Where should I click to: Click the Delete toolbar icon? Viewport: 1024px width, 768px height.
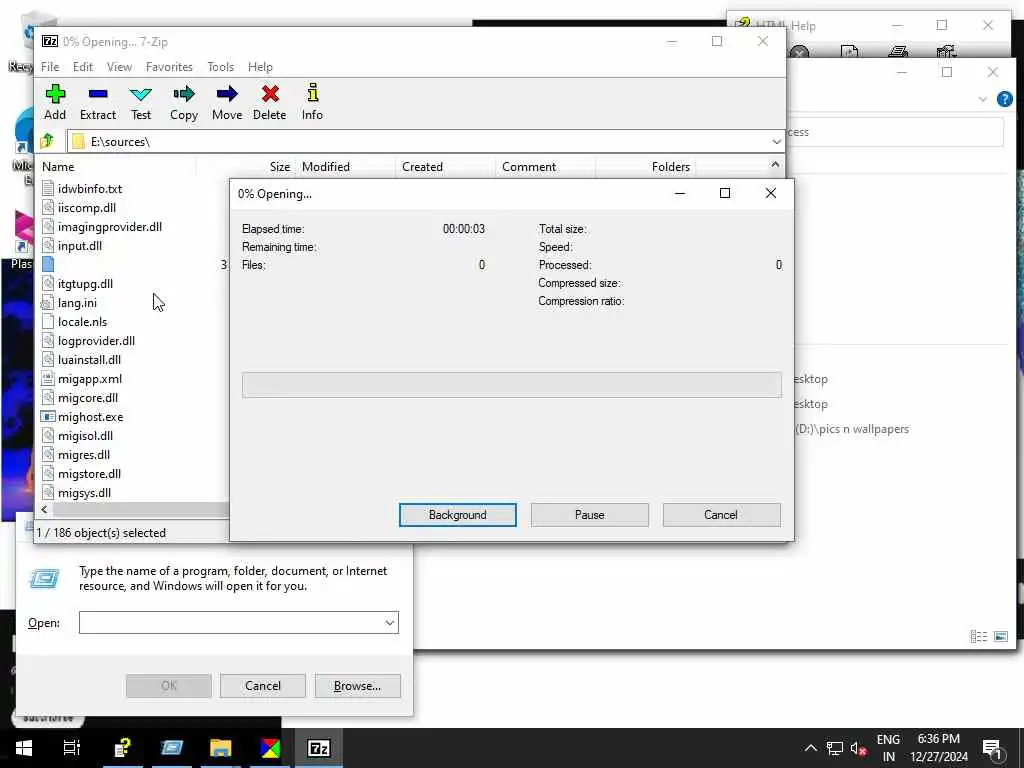[x=270, y=94]
